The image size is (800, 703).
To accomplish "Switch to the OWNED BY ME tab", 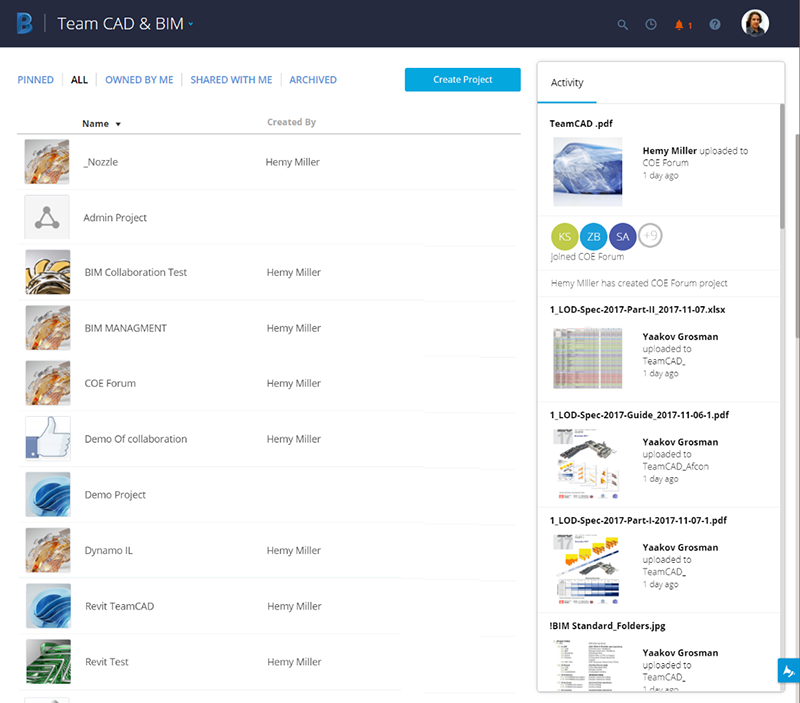I will pyautogui.click(x=139, y=80).
